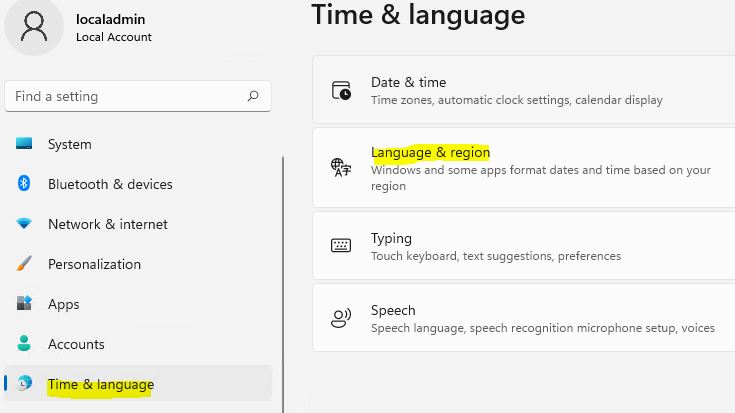Open the Language & region settings

click(x=524, y=167)
